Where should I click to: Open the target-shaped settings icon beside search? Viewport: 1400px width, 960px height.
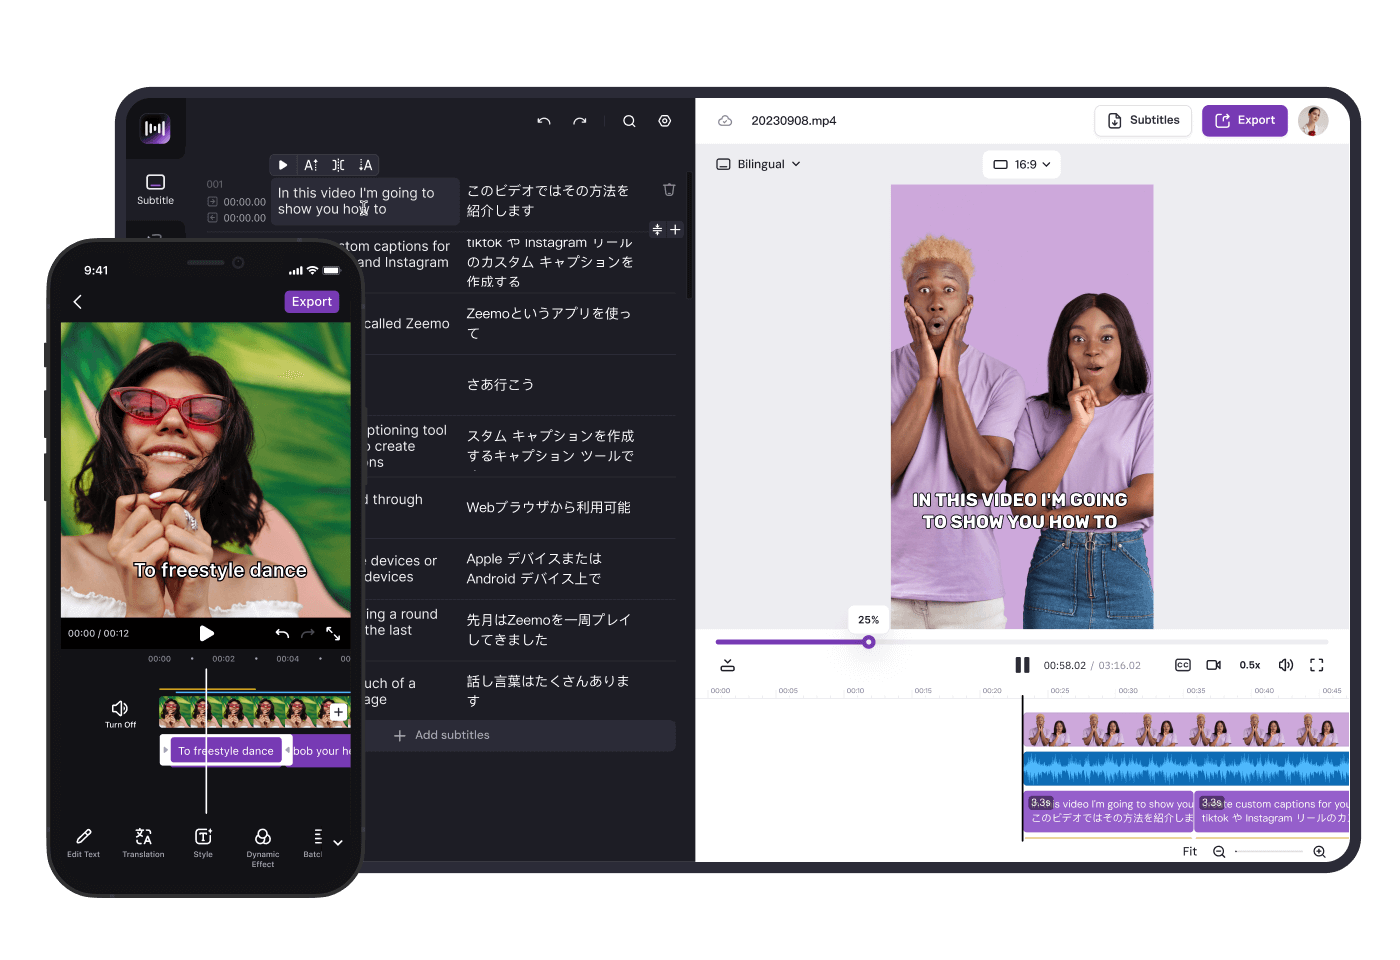click(665, 121)
